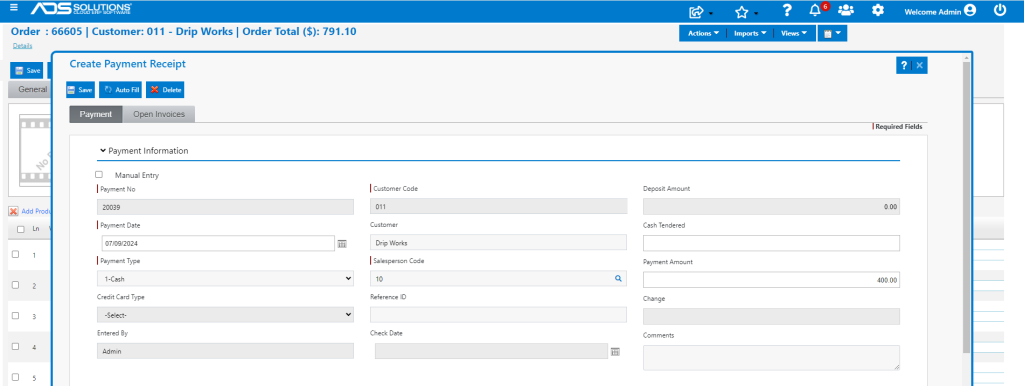The width and height of the screenshot is (1024, 386).
Task: Check the order line 5 checkbox
Action: pos(16,377)
